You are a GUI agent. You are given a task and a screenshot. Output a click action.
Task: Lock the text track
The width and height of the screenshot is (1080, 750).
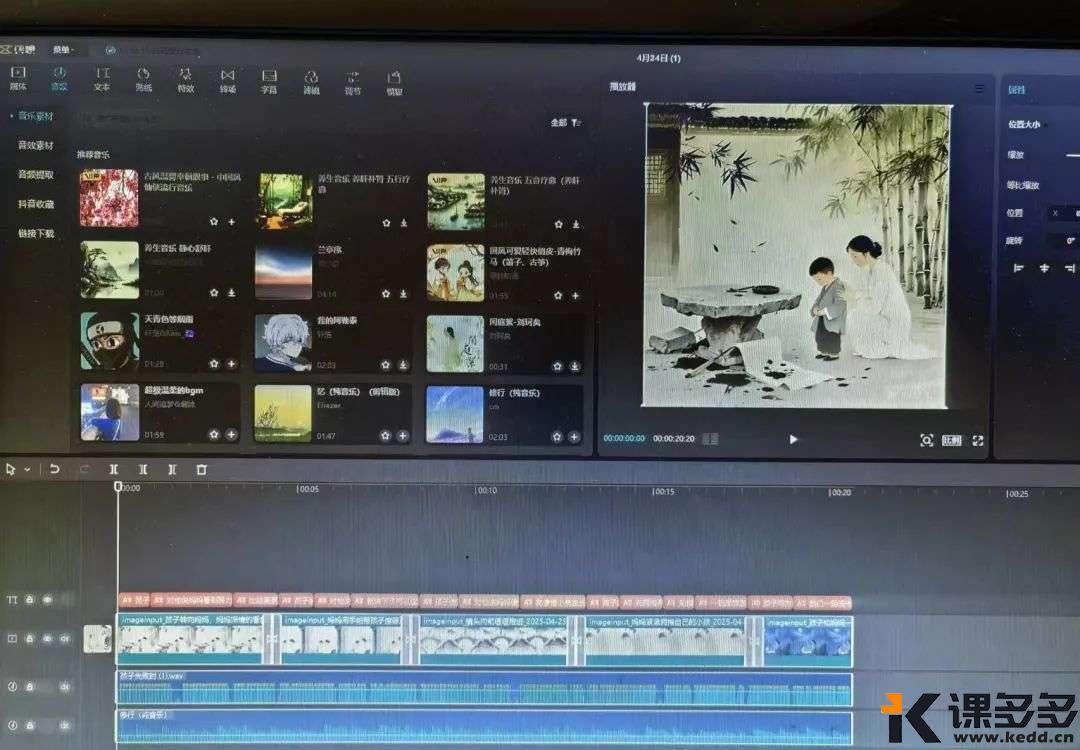pyautogui.click(x=30, y=600)
